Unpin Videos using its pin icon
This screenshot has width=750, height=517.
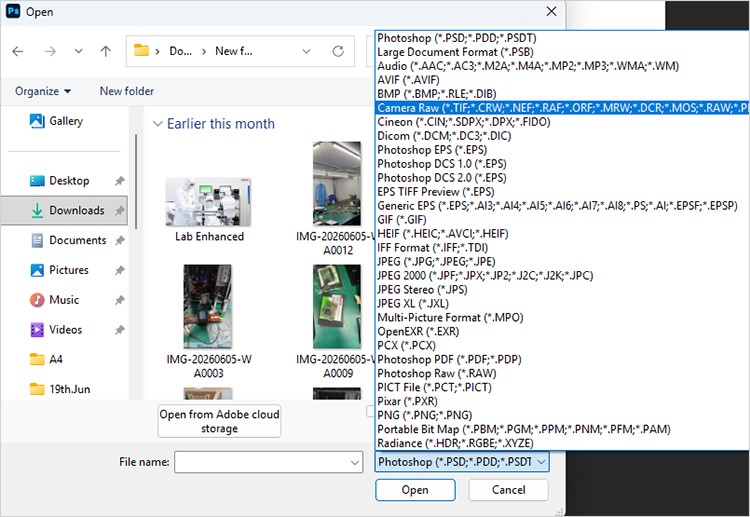point(120,330)
